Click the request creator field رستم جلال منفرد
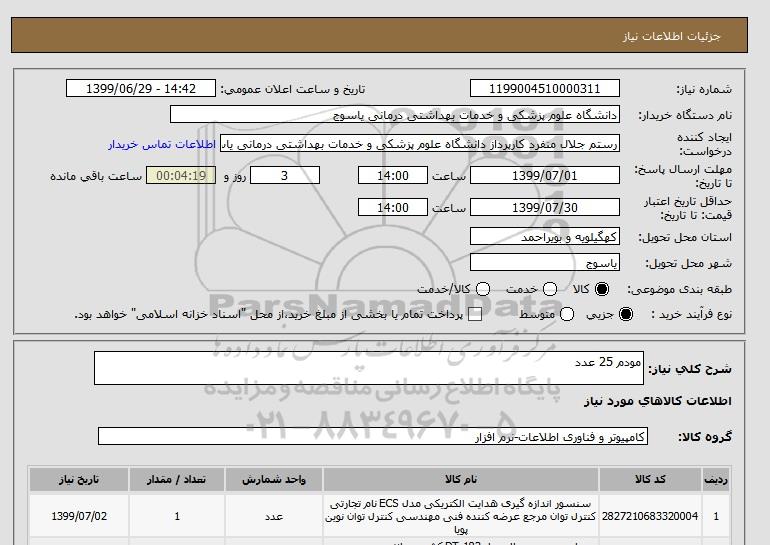This screenshot has height=545, width=770. 420,144
